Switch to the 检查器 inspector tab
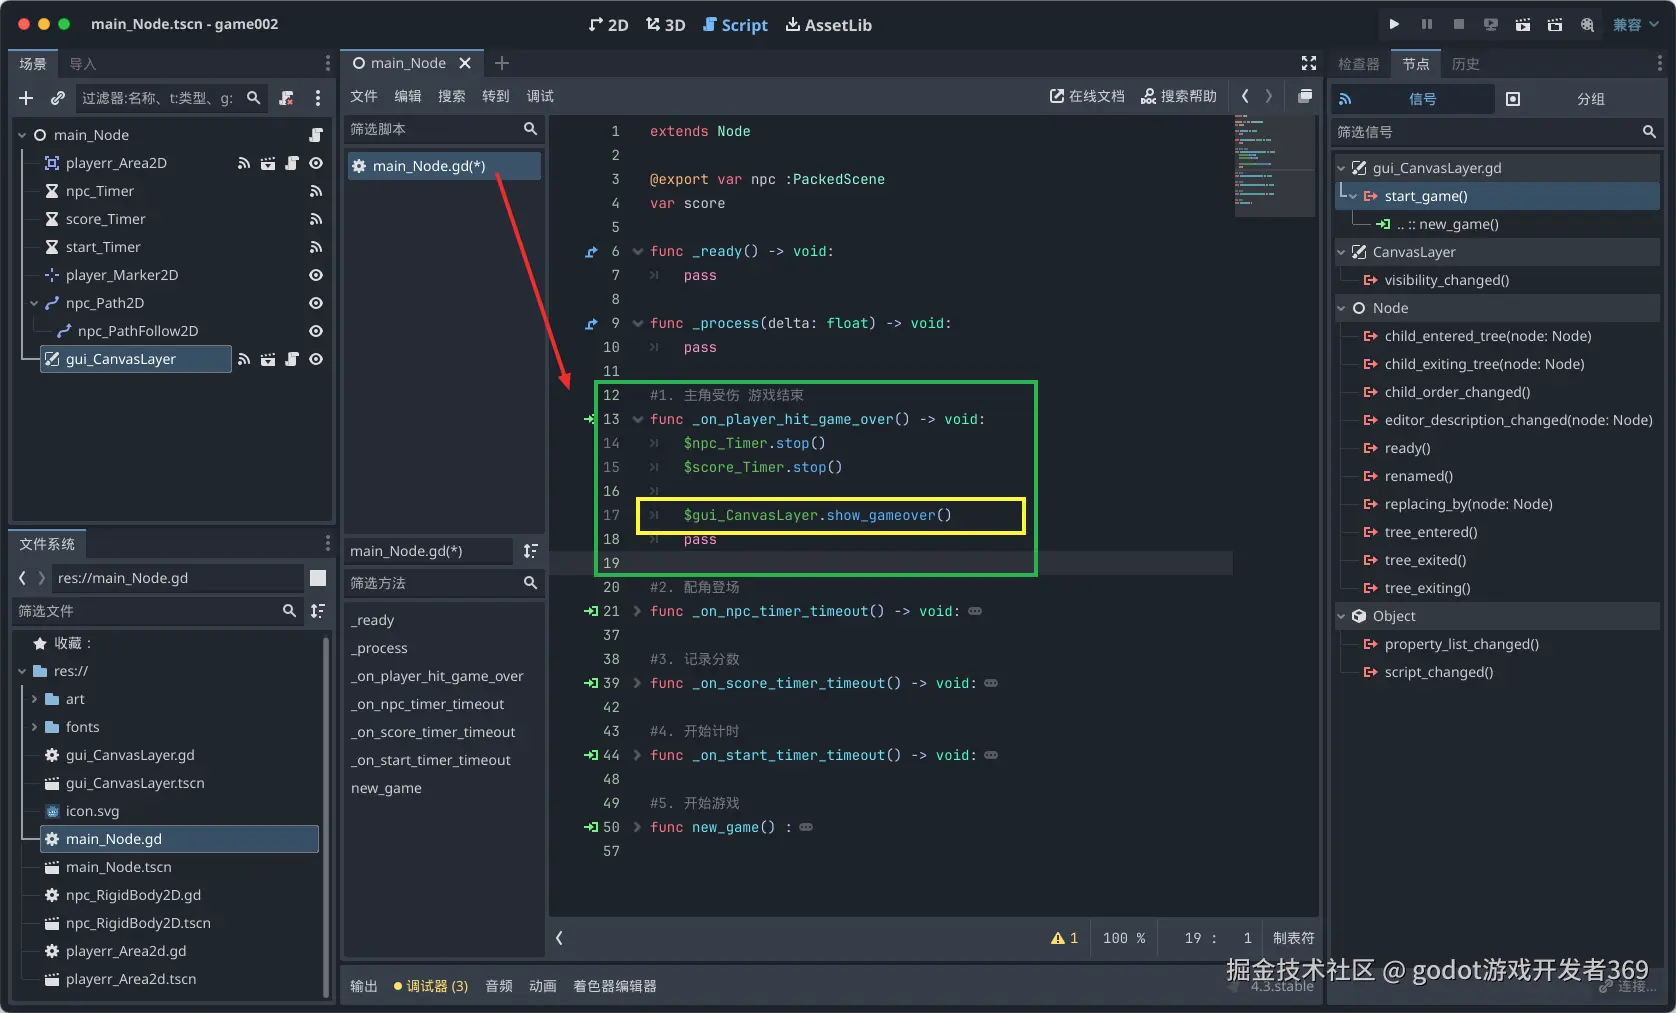This screenshot has width=1676, height=1013. point(1359,64)
